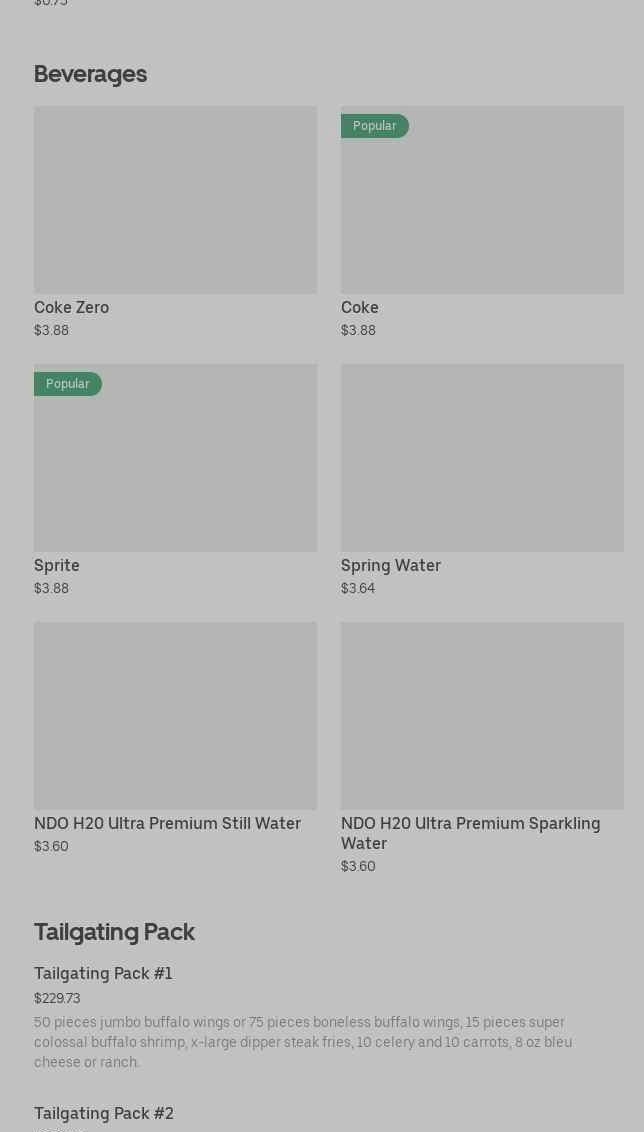Click Tailgating Pack #1 description text
644x1132 pixels.
[303, 1042]
